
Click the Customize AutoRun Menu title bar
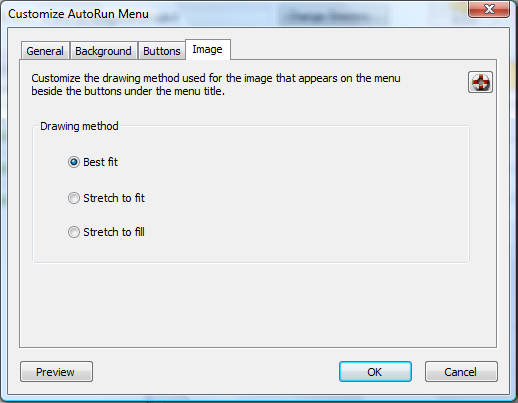[233, 14]
